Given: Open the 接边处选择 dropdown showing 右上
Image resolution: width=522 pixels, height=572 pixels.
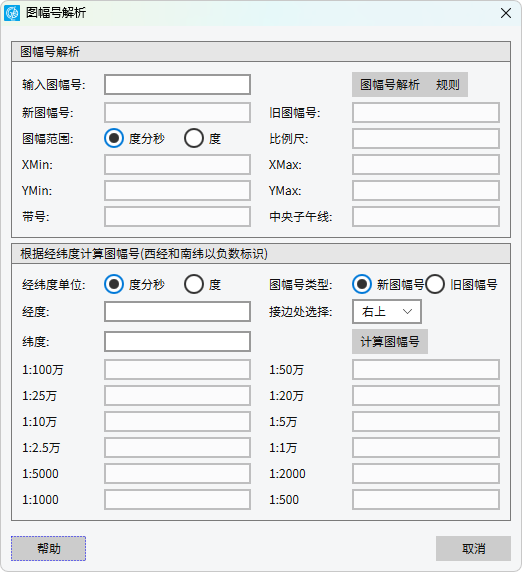Looking at the screenshot, I should (x=387, y=312).
